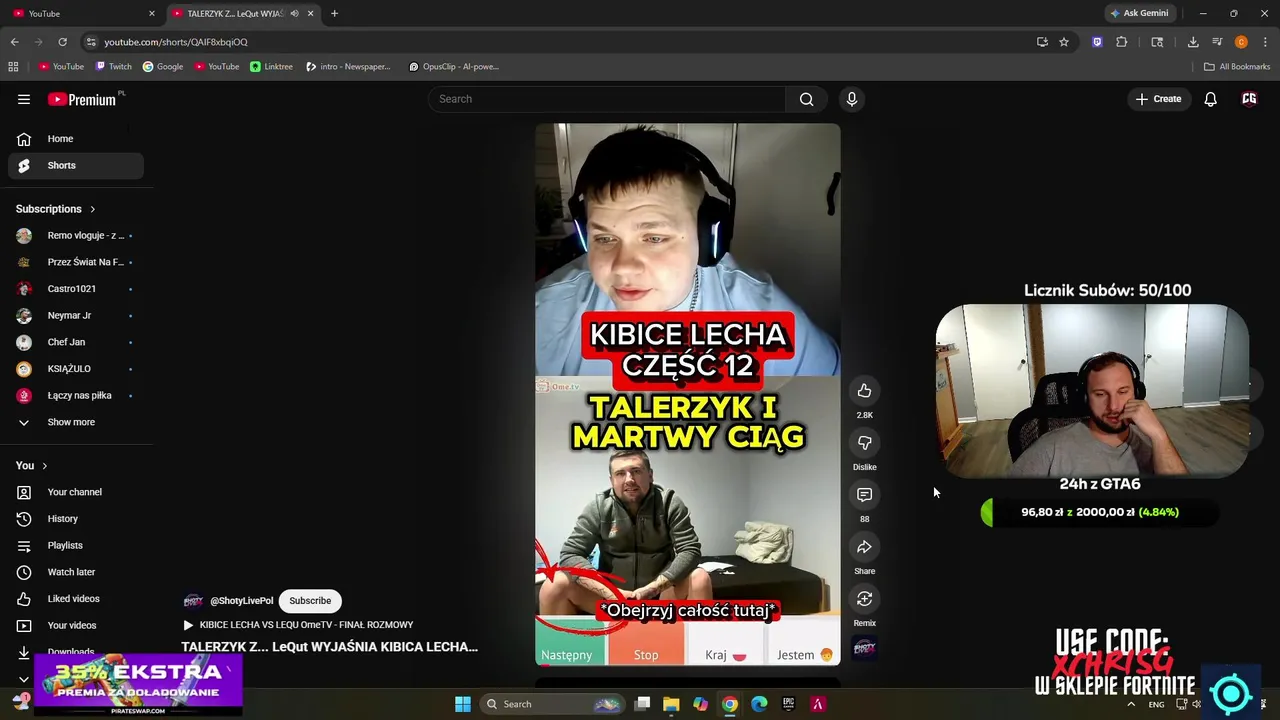Open the Linktree bookmark
The height and width of the screenshot is (720, 1280).
(271, 67)
